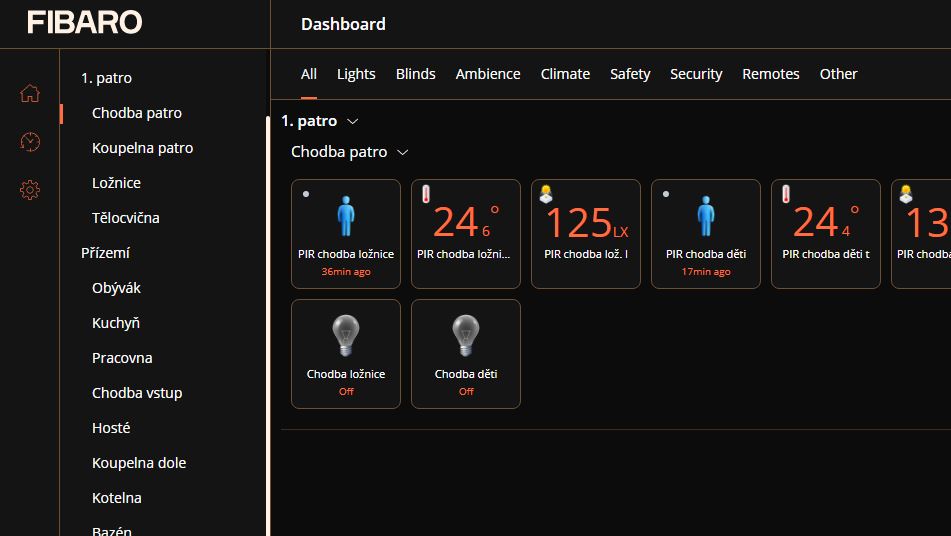Open Koupelna patro room

click(142, 148)
